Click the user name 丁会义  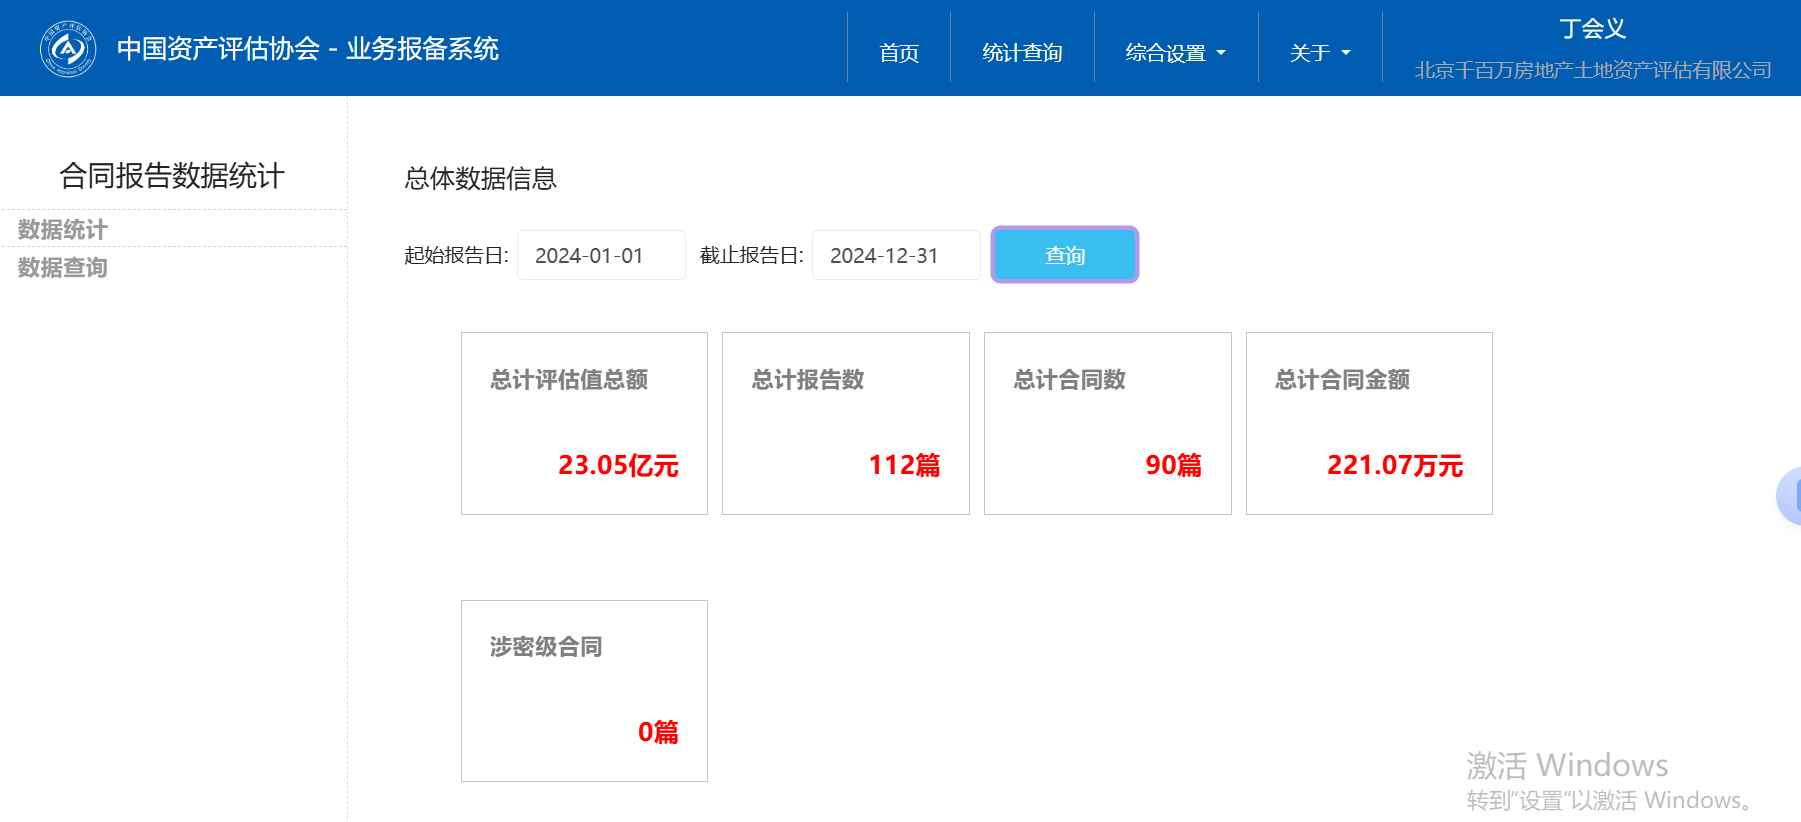click(x=1592, y=29)
